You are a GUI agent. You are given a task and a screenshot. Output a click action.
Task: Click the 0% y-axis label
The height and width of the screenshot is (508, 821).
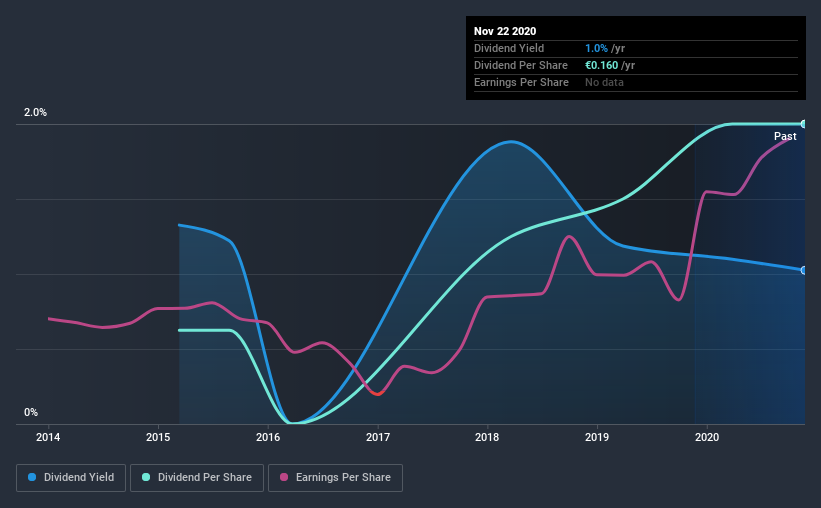coord(31,412)
